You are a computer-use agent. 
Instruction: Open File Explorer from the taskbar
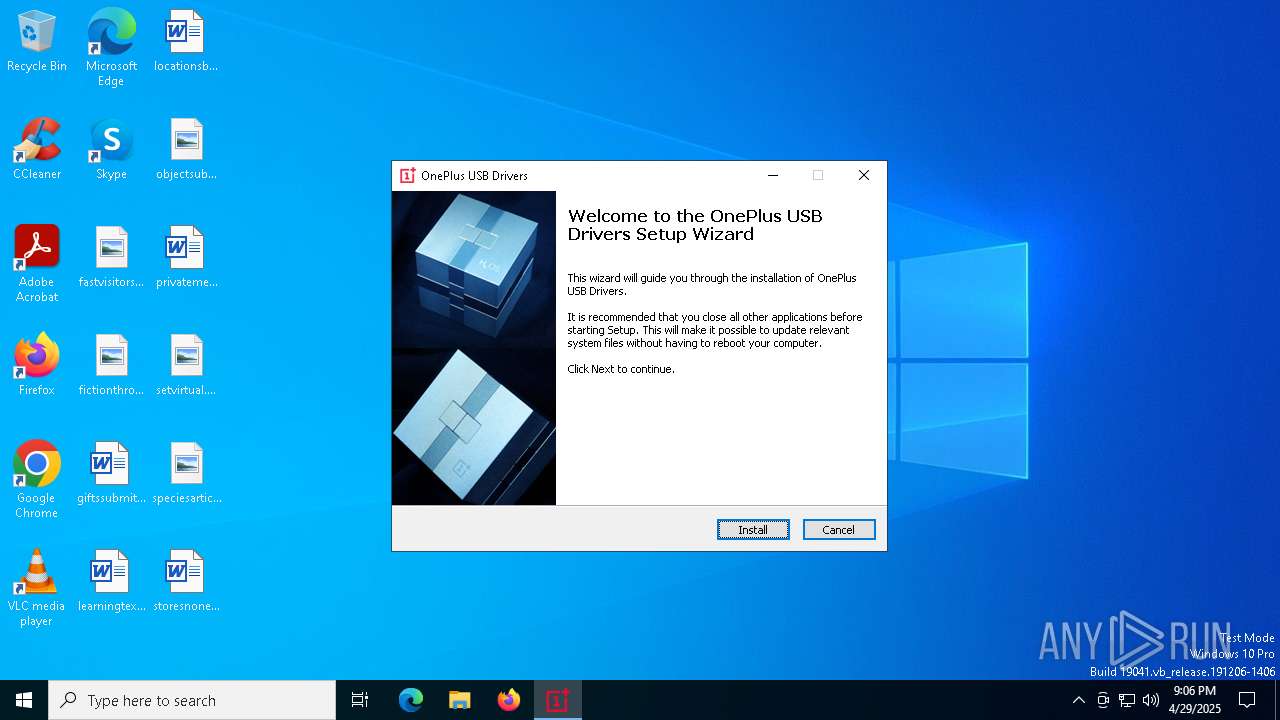pos(459,700)
